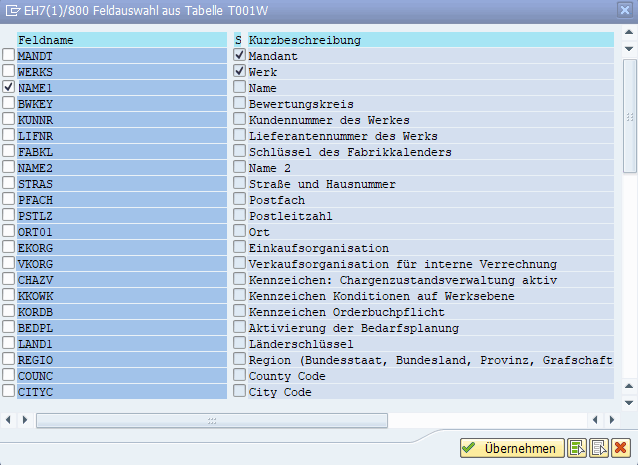Click description 'Name 2'

270,168
